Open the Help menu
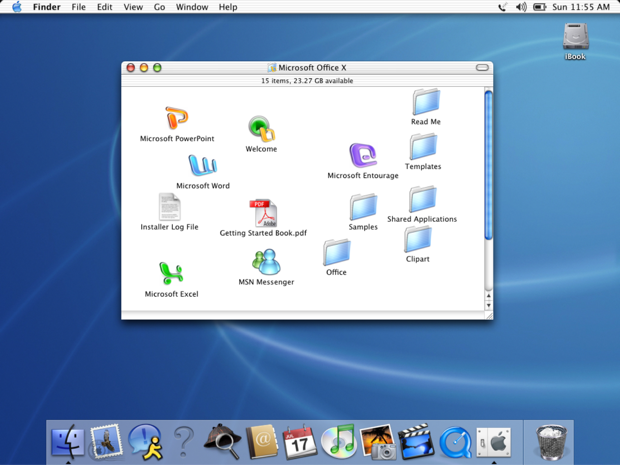Screen dimensions: 620x465 click(228, 7)
